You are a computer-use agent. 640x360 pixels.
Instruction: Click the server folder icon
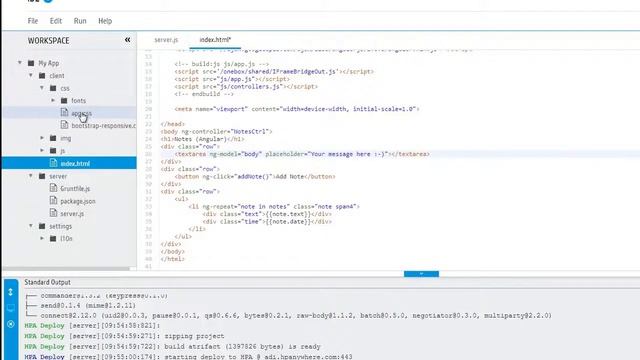(42, 176)
